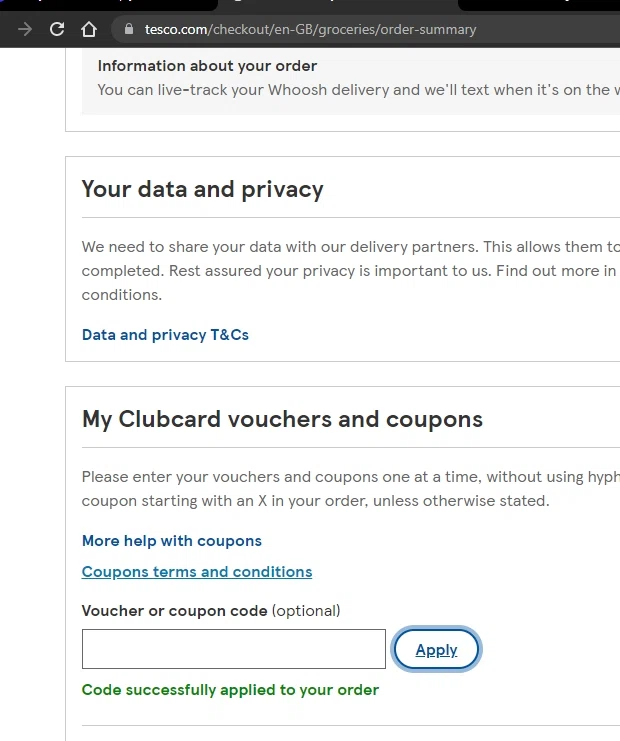Click the Whoosh delivery live-track text
Screen dimensions: 620x741
350,90
